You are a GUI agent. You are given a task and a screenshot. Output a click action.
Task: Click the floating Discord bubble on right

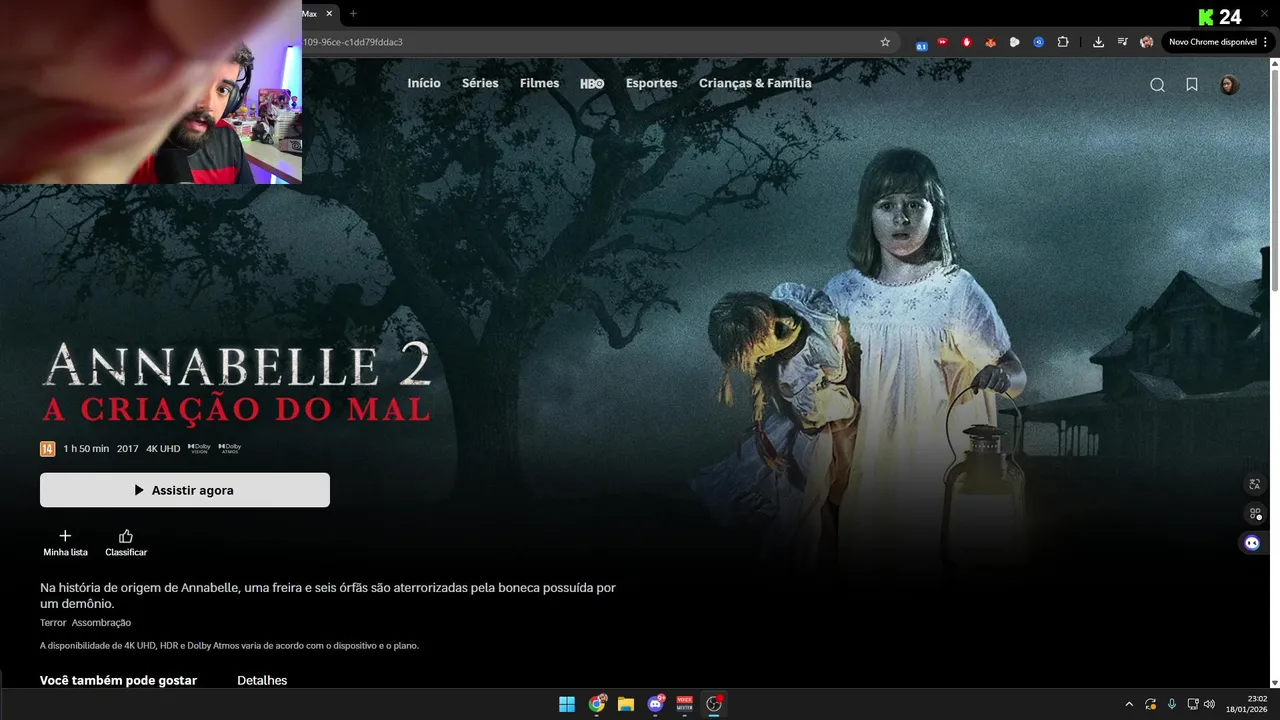point(1252,543)
